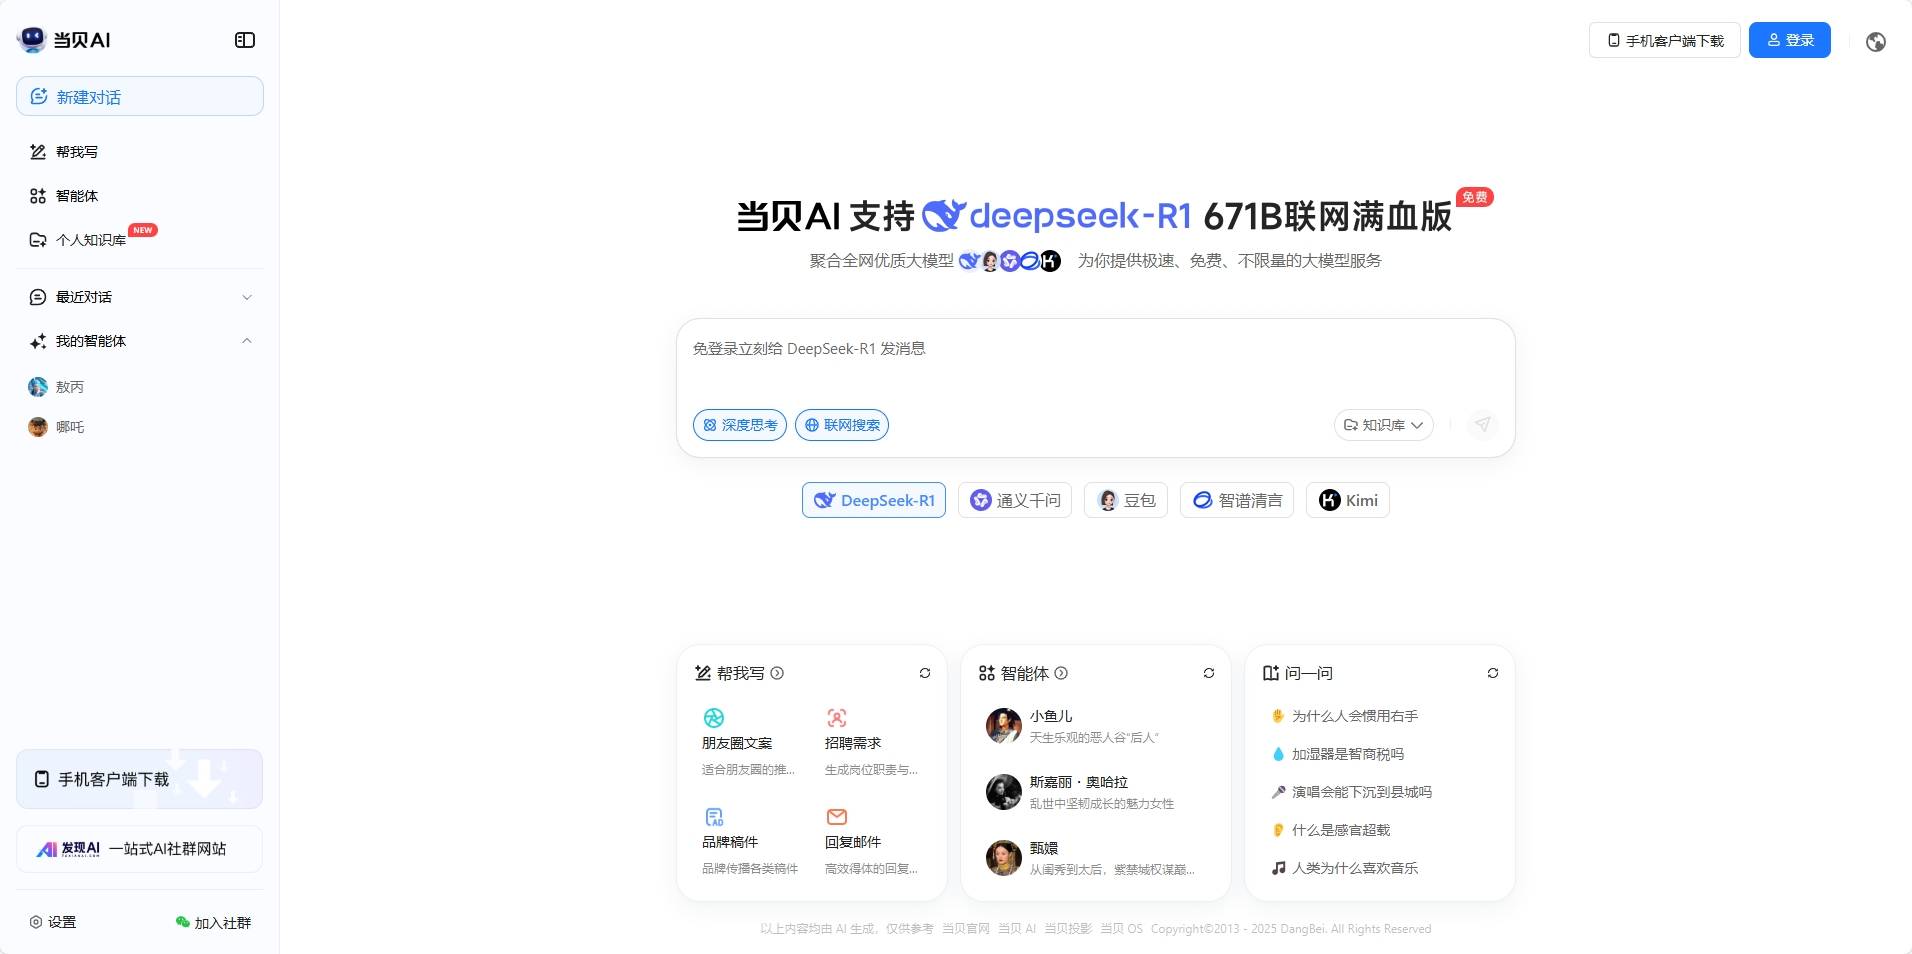Viewport: 1912px width, 954px height.
Task: Expand the 最近对话 section chevron
Action: 247,297
